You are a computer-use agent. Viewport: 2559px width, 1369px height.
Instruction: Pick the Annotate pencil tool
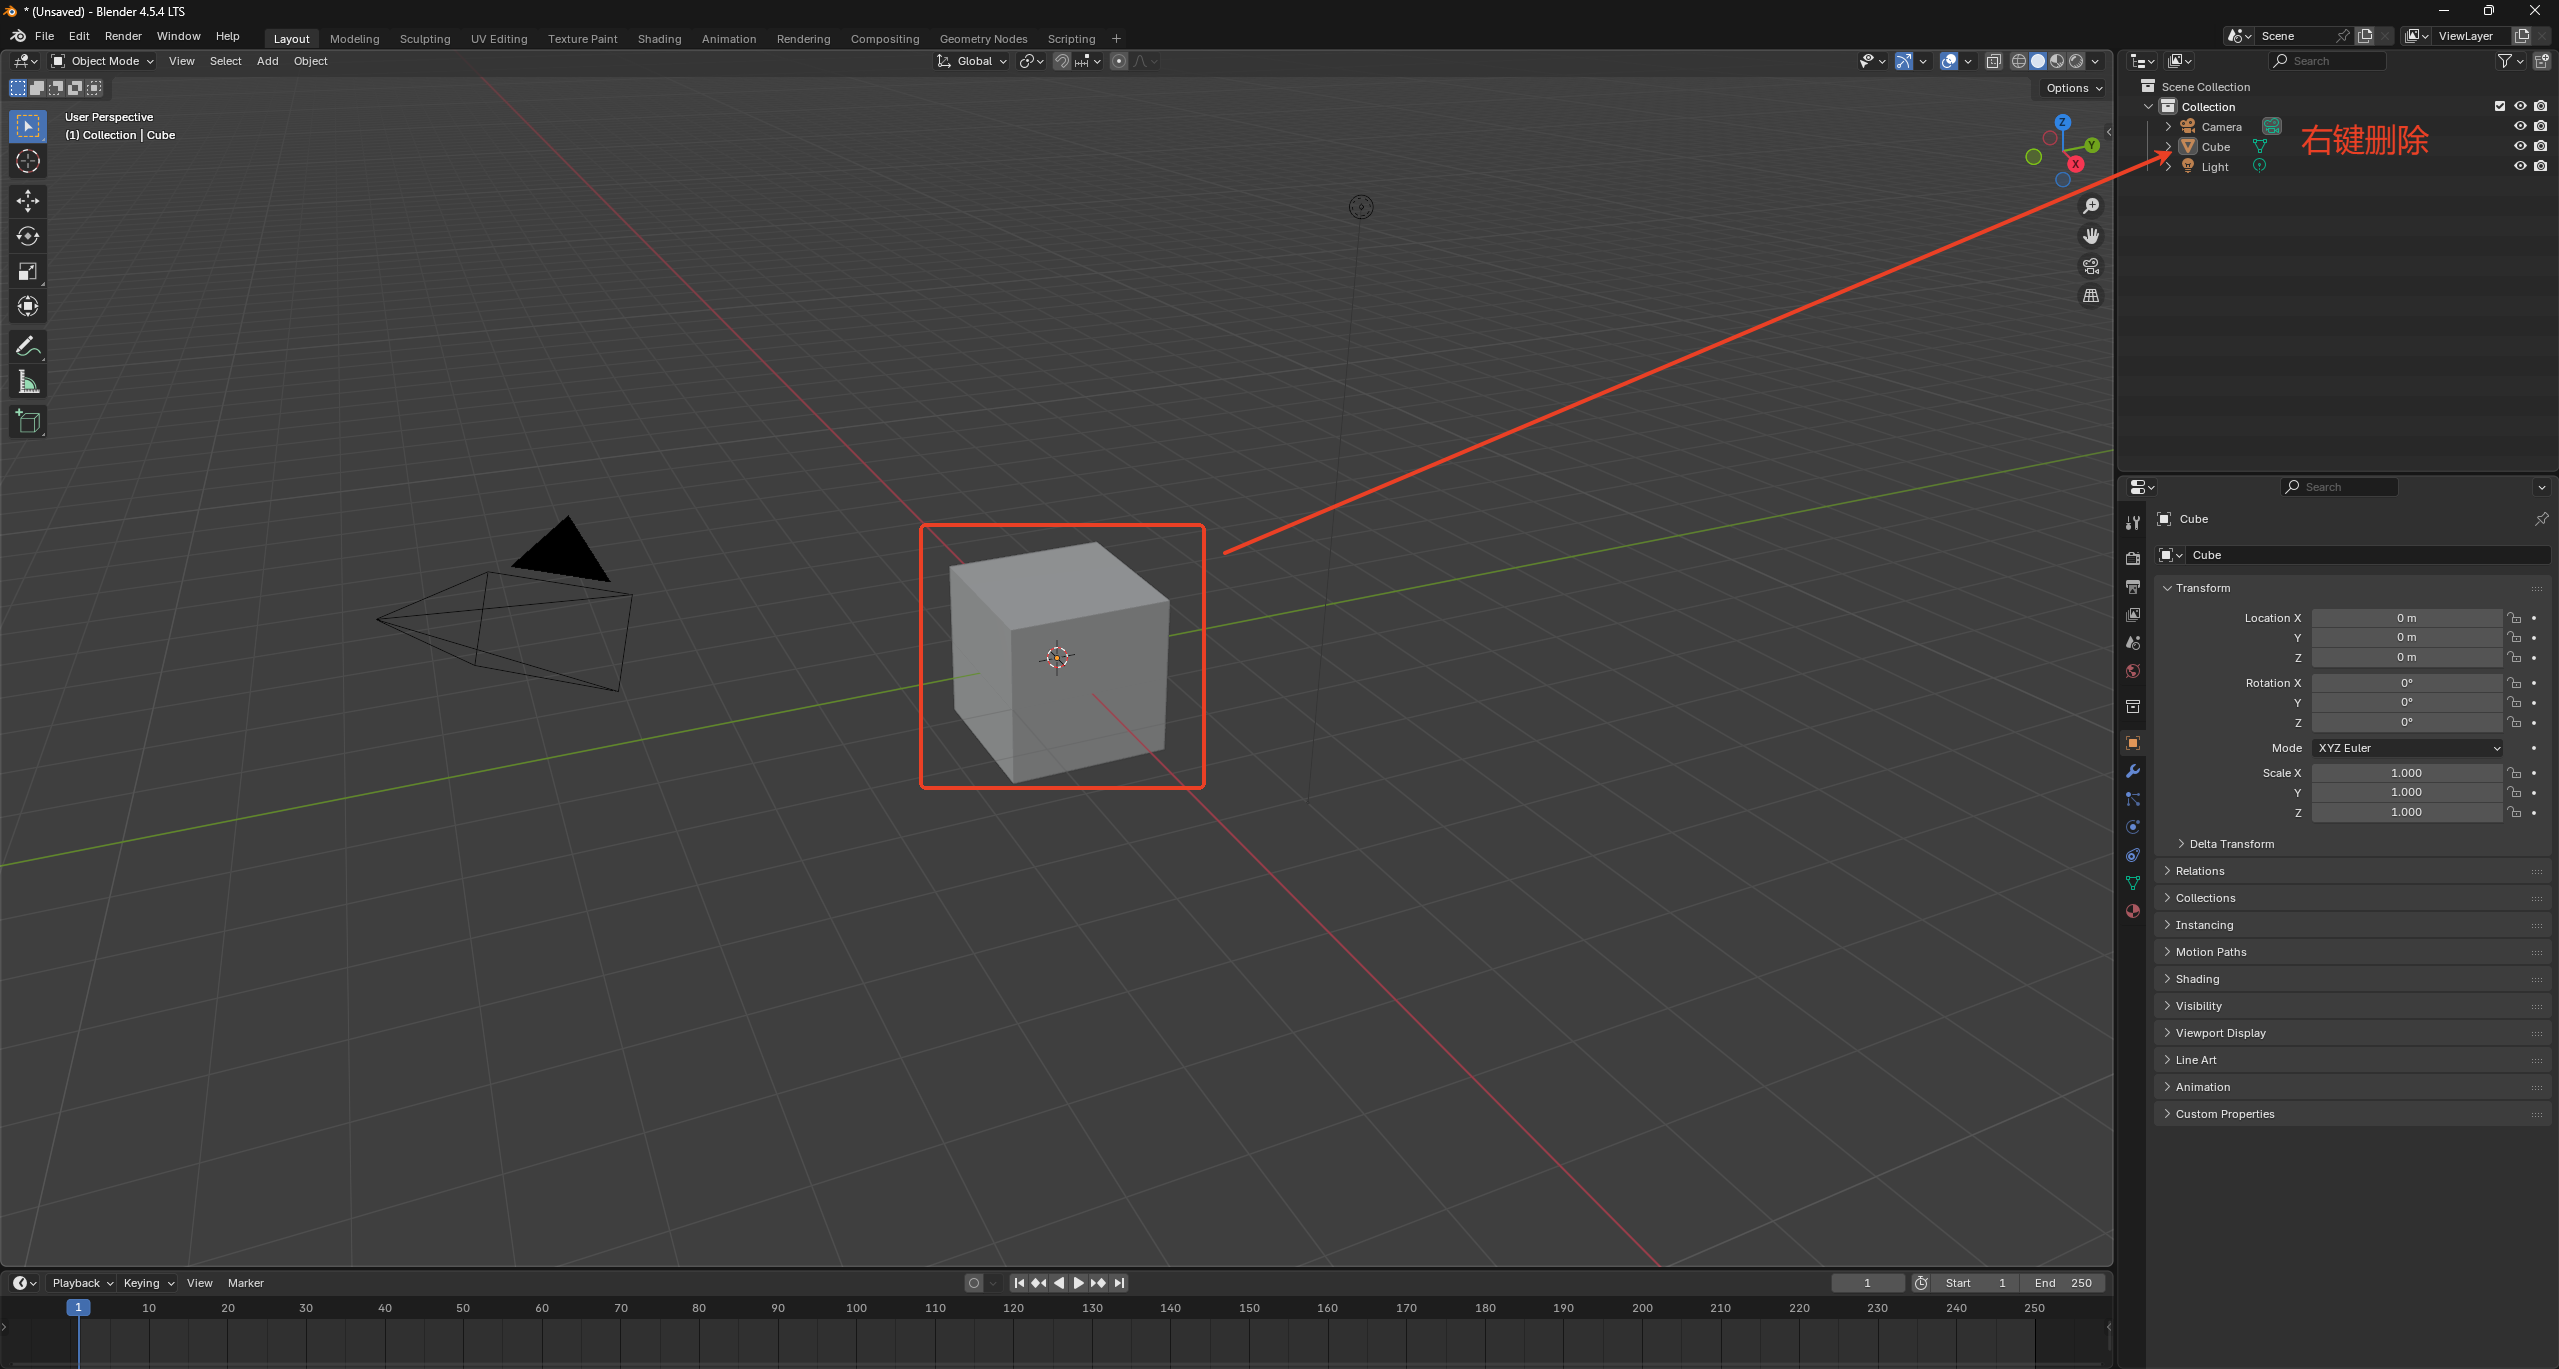click(28, 347)
